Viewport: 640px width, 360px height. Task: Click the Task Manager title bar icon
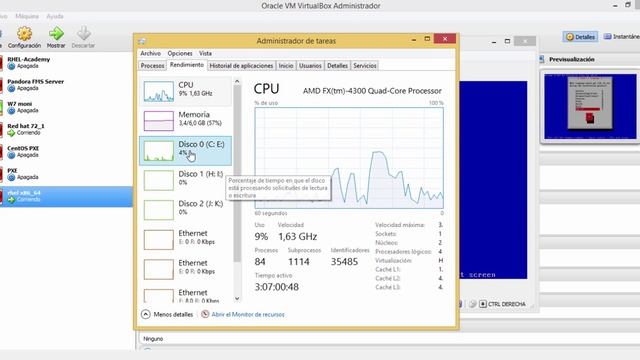(142, 41)
